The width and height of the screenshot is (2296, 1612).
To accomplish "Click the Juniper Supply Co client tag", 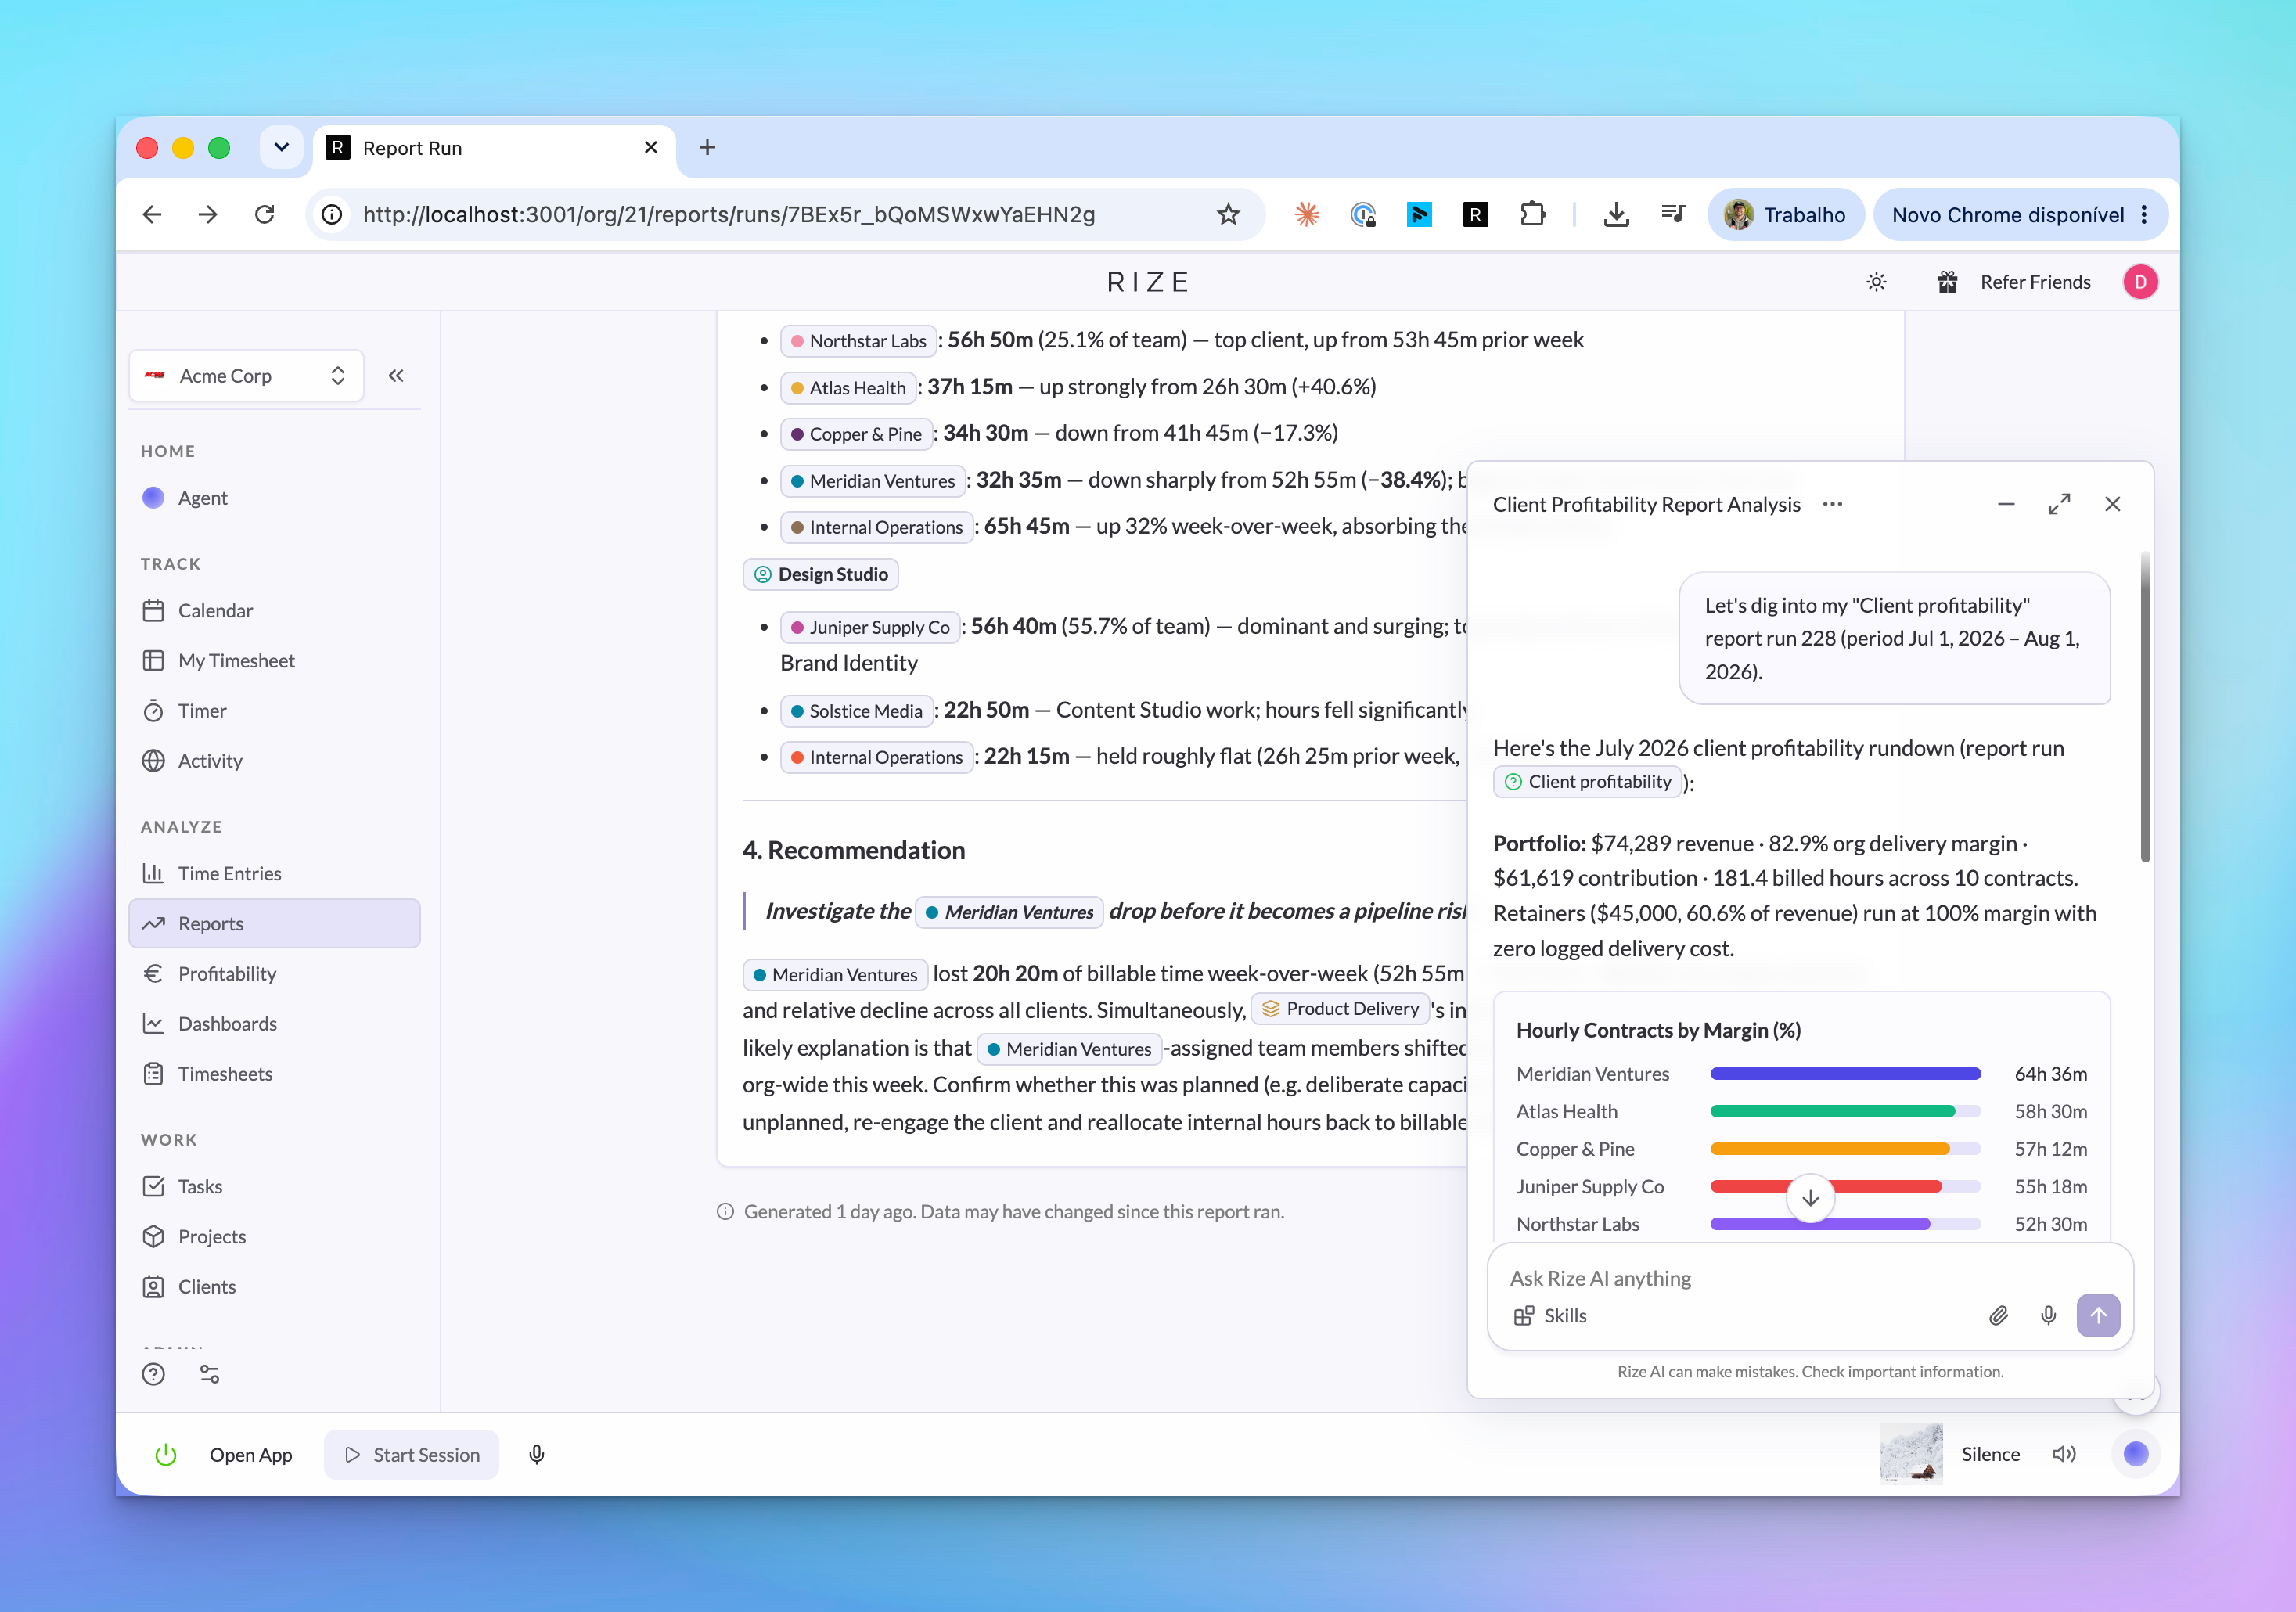I will coord(870,627).
